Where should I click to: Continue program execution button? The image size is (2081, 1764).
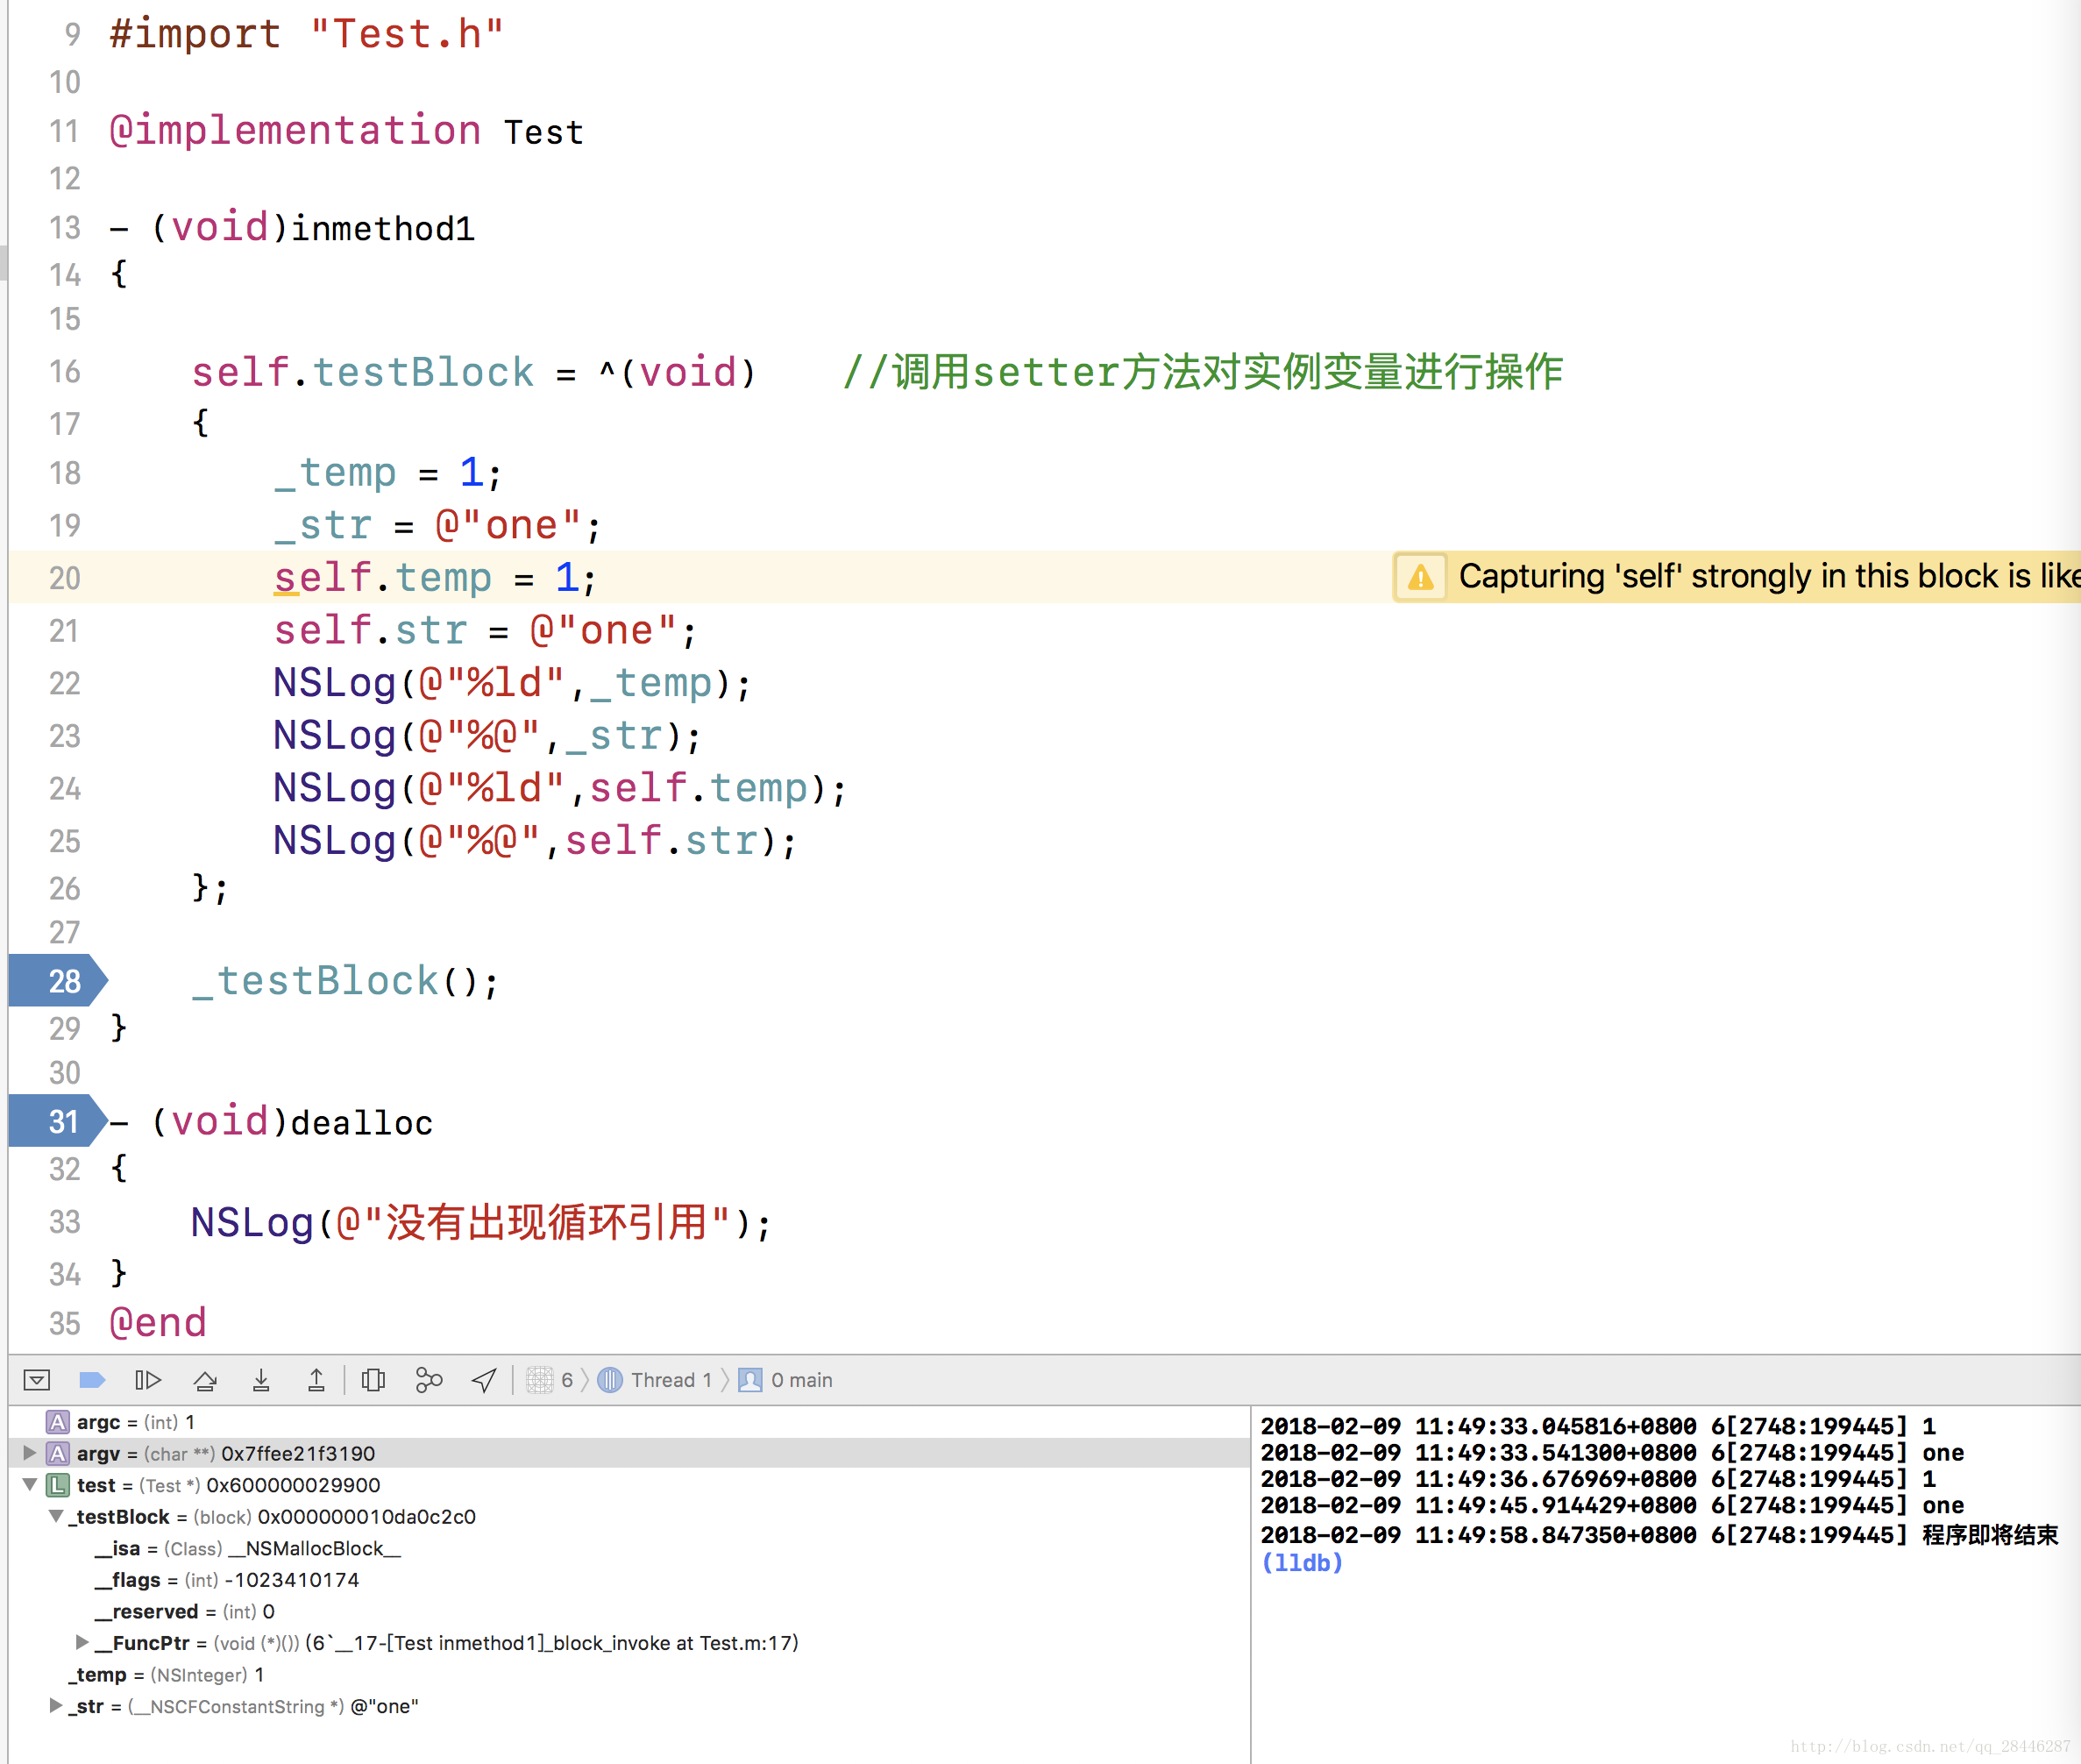coord(148,1380)
